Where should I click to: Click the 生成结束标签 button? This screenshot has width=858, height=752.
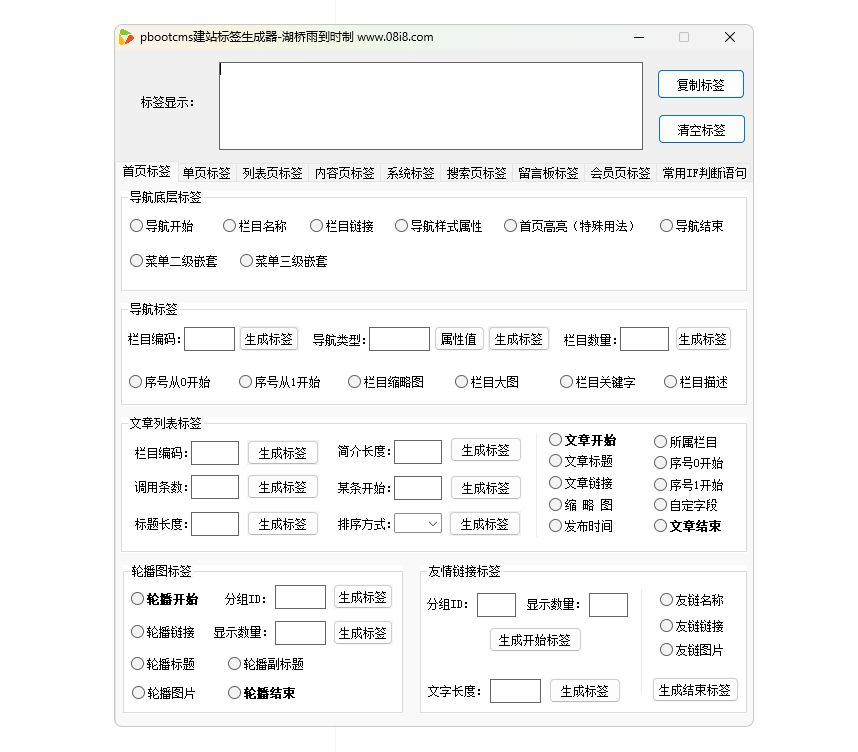(x=695, y=689)
